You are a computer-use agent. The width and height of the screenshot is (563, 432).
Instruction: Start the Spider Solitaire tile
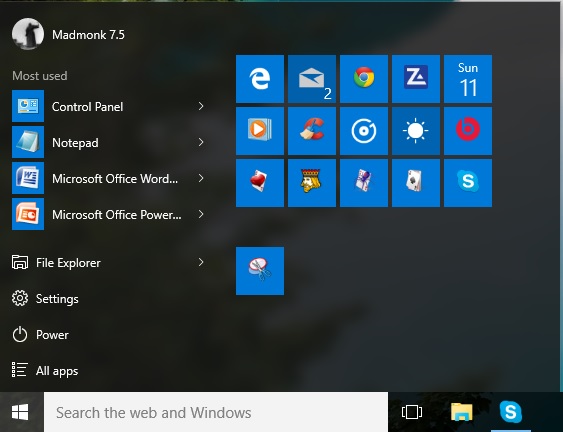pyautogui.click(x=364, y=183)
